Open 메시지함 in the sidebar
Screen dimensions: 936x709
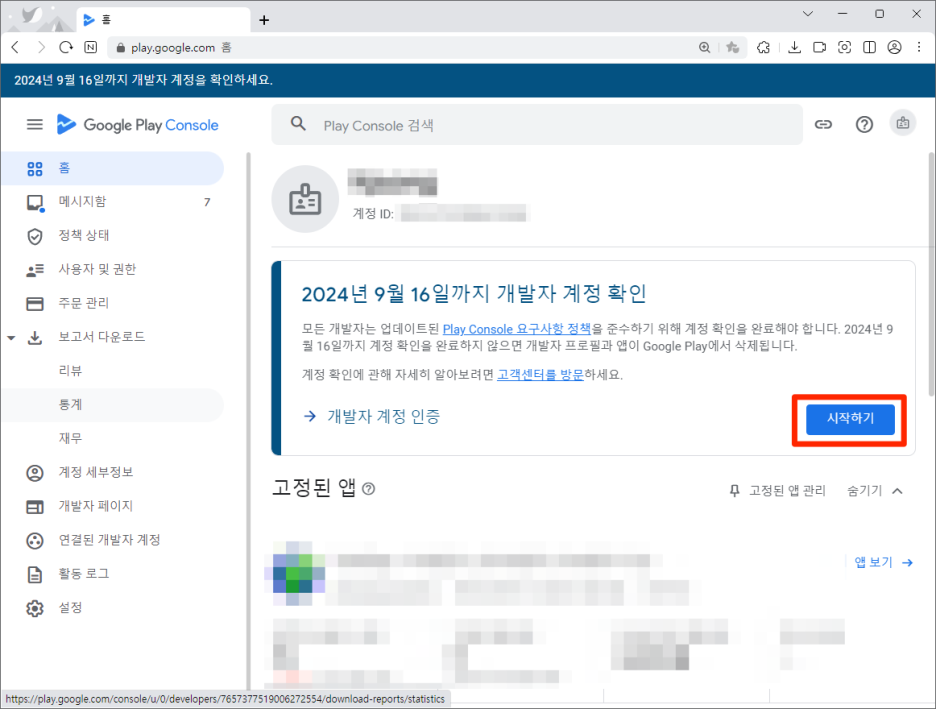pyautogui.click(x=113, y=202)
